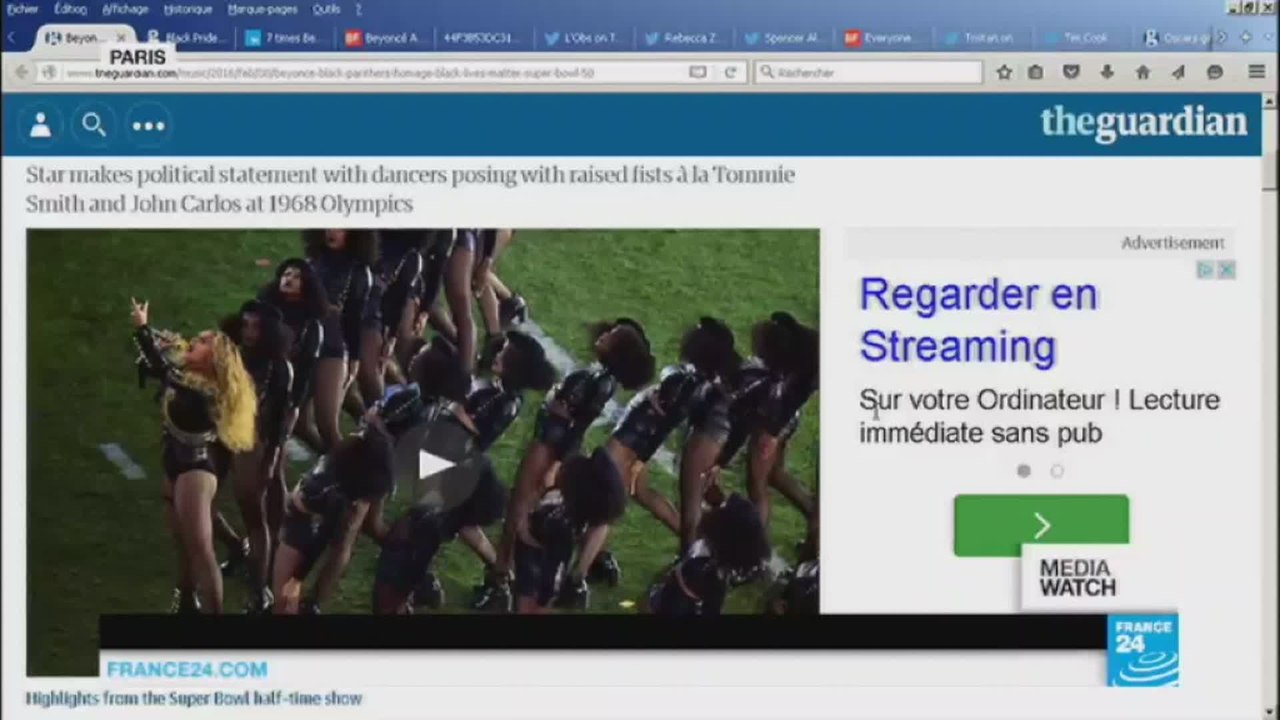Viewport: 1280px width, 720px height.
Task: Open the chat bubble toolbar icon
Action: (x=1215, y=72)
